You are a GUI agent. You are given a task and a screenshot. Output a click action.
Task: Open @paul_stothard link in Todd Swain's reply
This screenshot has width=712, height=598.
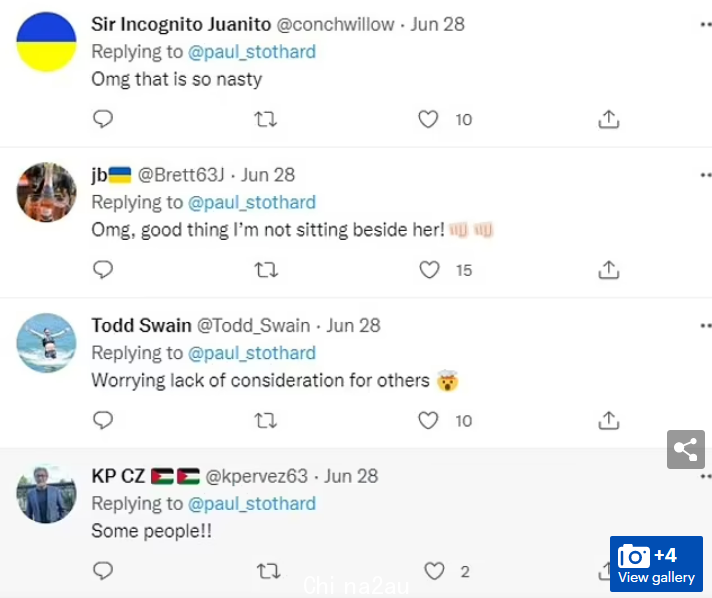pyautogui.click(x=252, y=353)
